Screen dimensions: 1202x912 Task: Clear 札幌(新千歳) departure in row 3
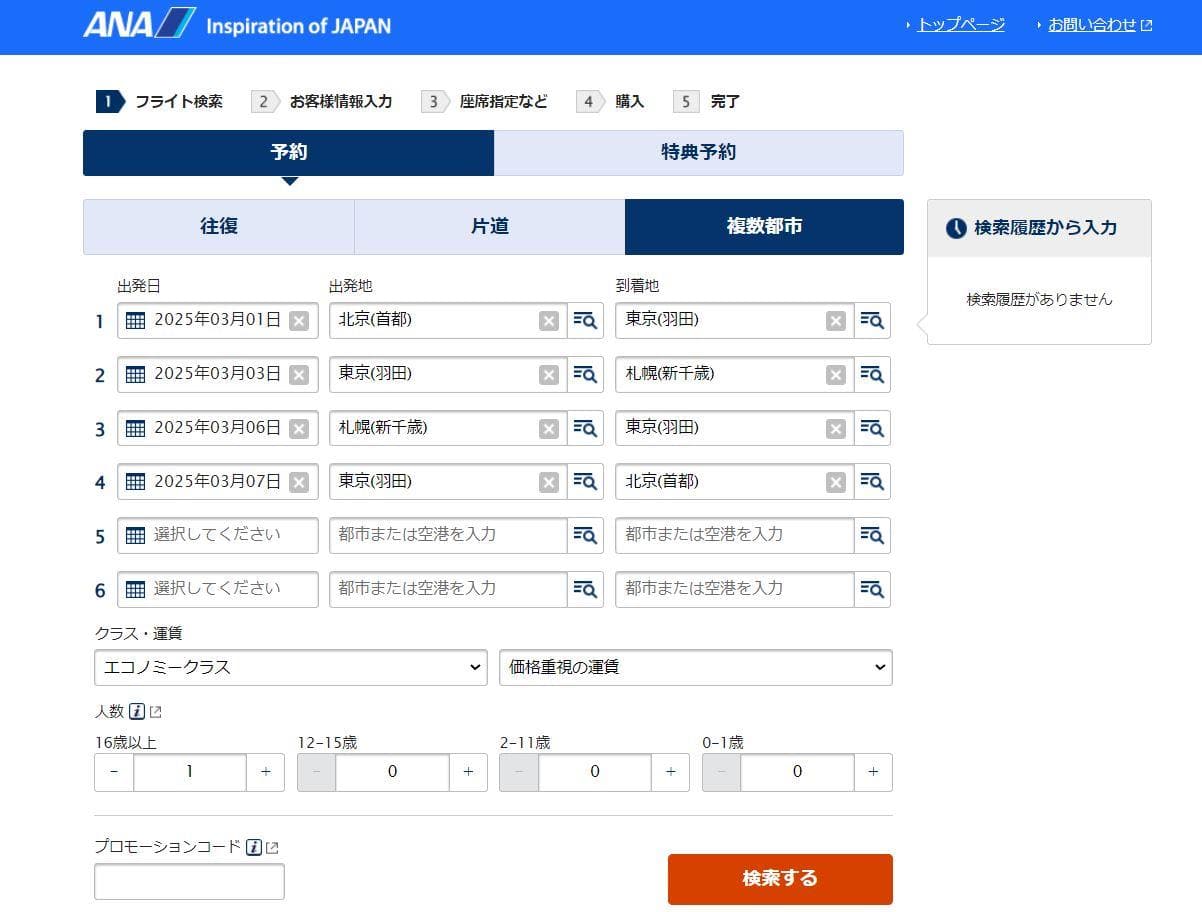tap(549, 428)
